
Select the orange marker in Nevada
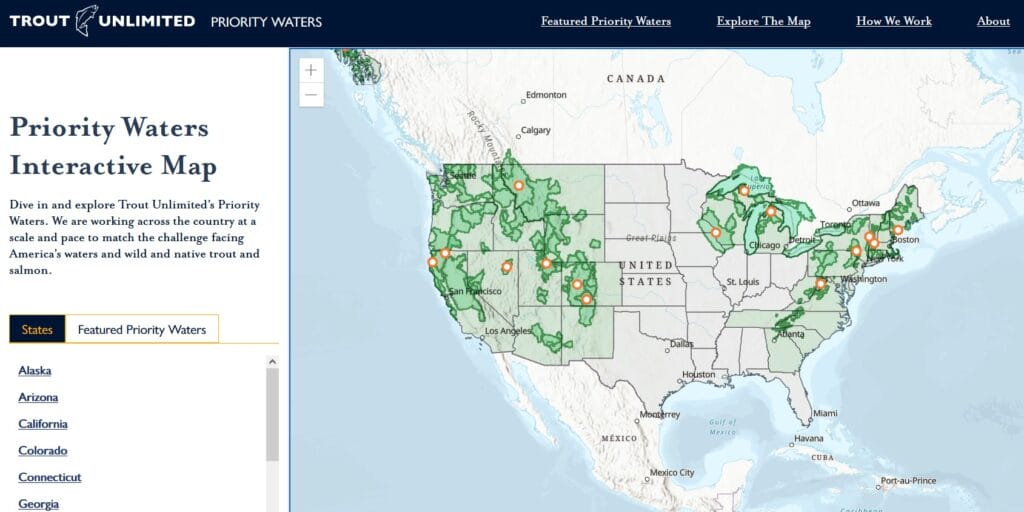(x=506, y=266)
